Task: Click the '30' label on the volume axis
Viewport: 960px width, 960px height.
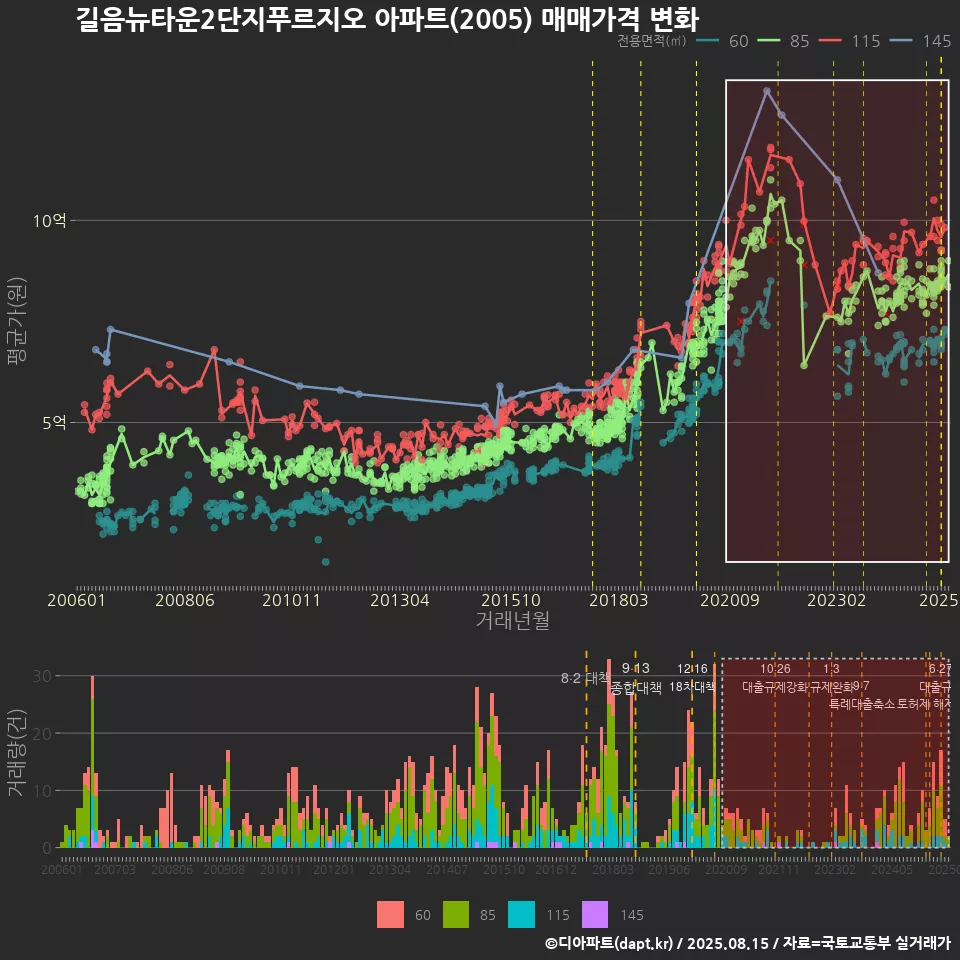Action: (x=42, y=676)
